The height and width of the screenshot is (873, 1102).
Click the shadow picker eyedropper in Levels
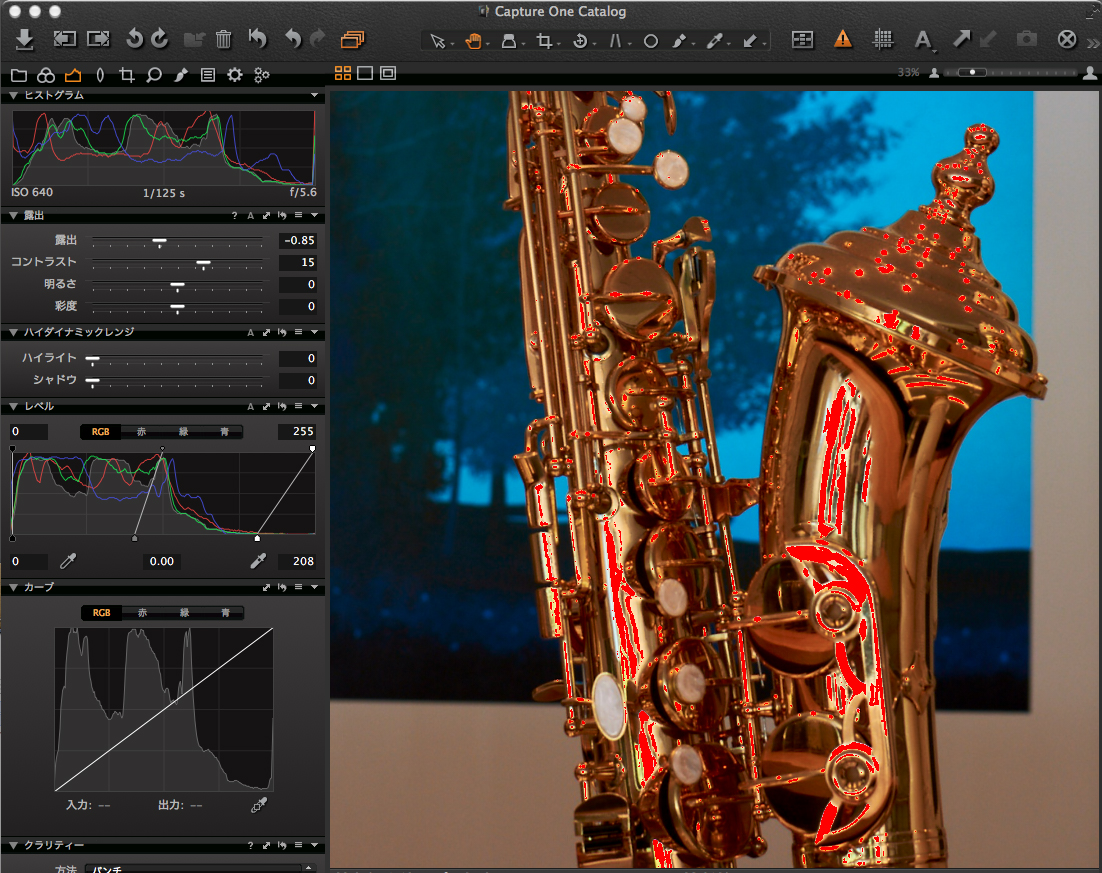point(69,561)
